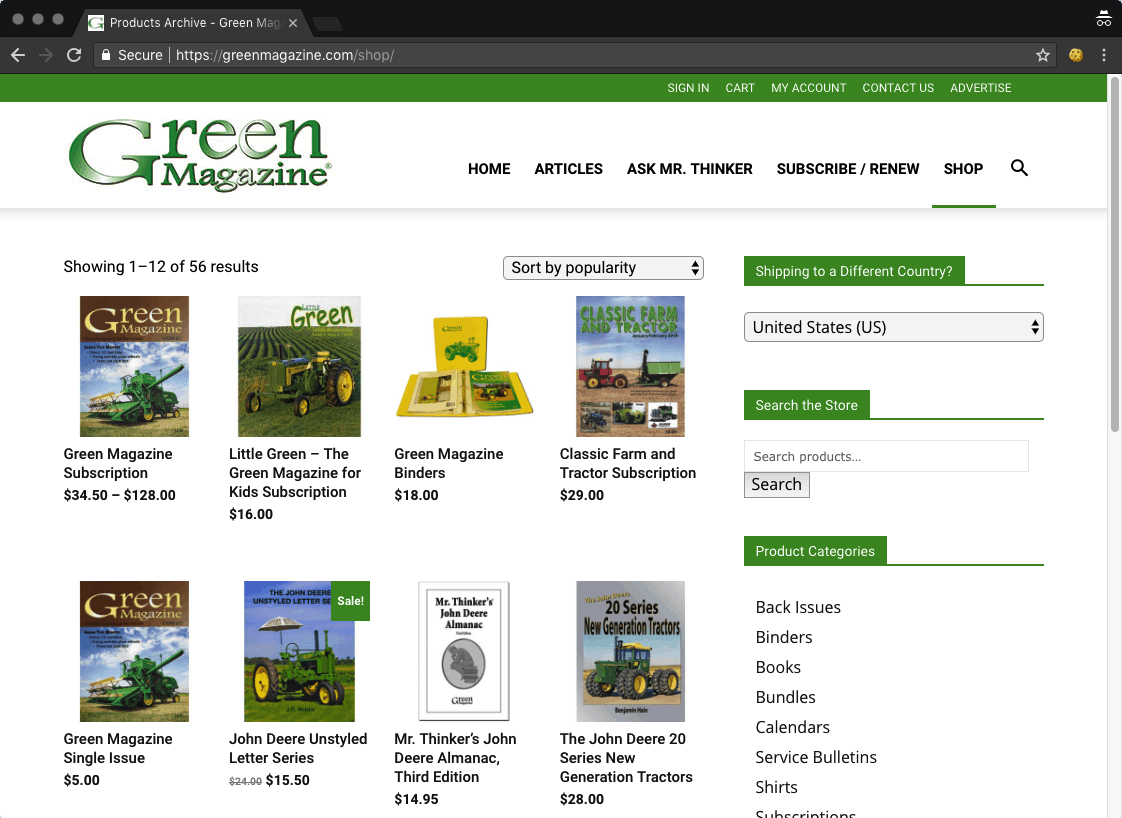The width and height of the screenshot is (1122, 818).
Task: Open the John Deere Unstyled Letter Series image
Action: pos(300,651)
